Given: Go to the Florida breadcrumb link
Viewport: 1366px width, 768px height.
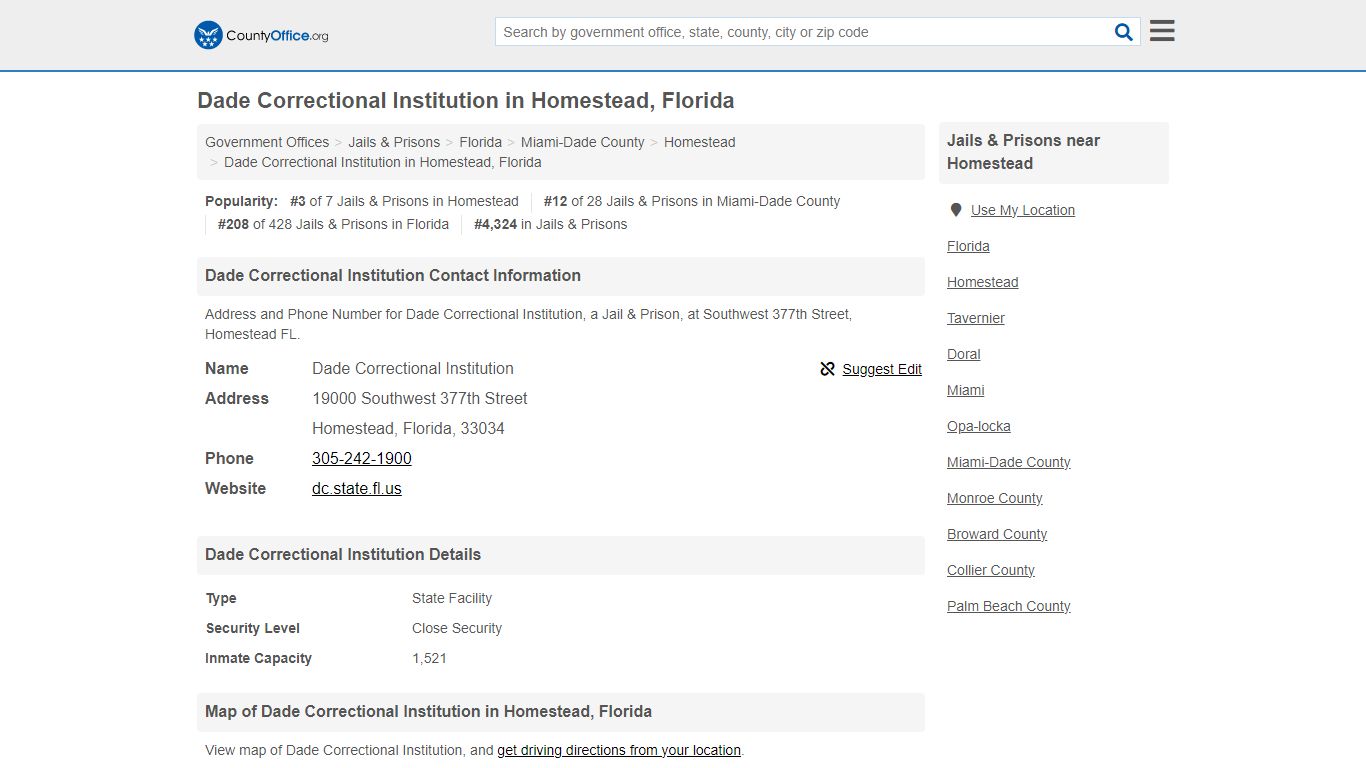Looking at the screenshot, I should click(481, 142).
